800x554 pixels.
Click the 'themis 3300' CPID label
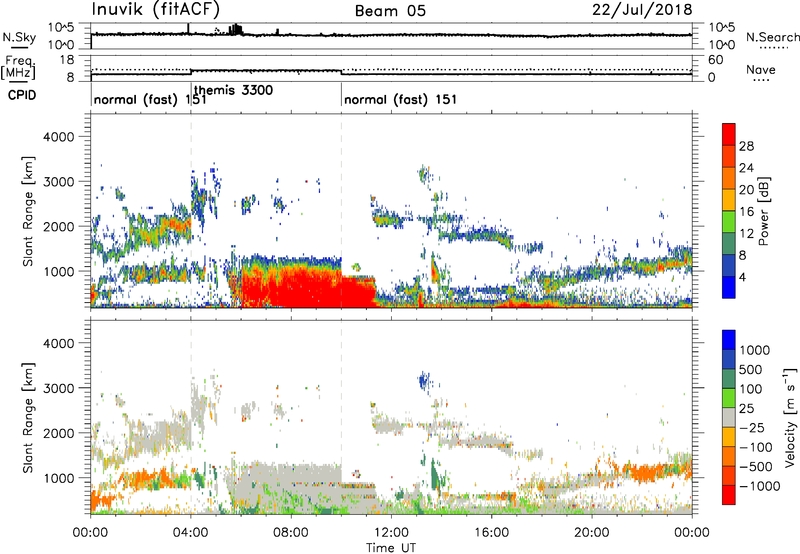(x=233, y=90)
